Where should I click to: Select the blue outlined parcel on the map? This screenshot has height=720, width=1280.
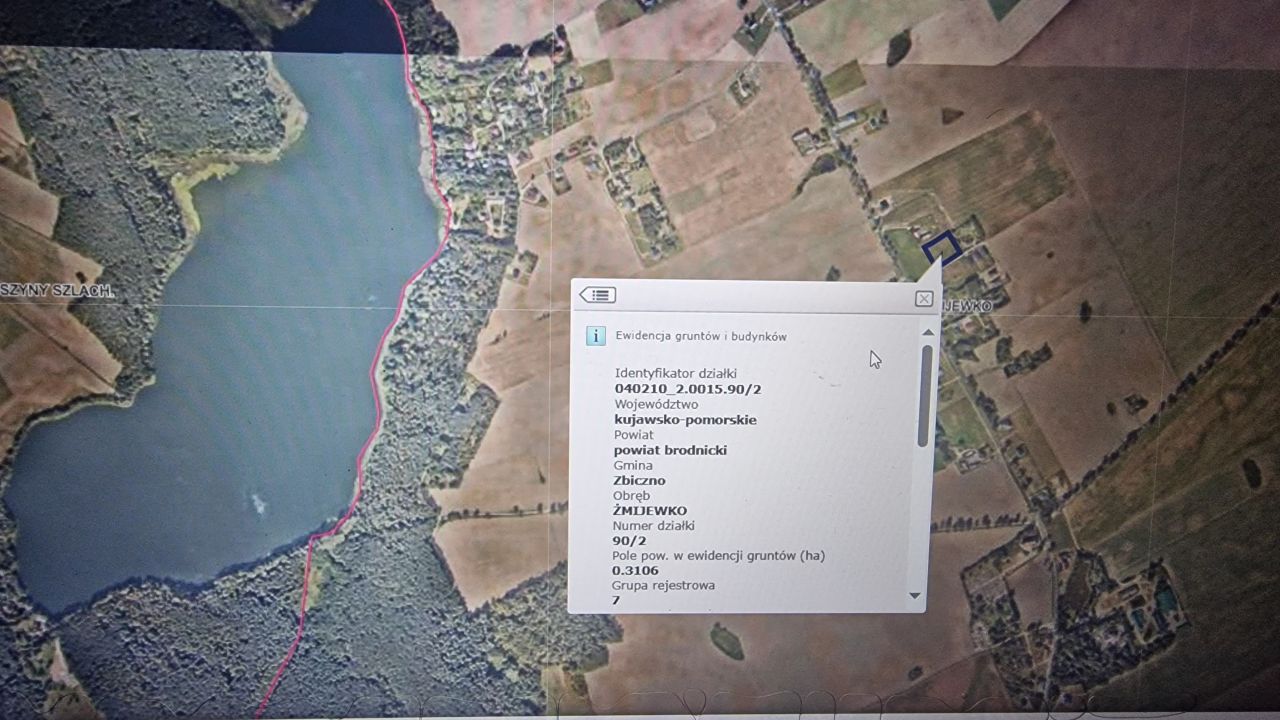point(941,248)
